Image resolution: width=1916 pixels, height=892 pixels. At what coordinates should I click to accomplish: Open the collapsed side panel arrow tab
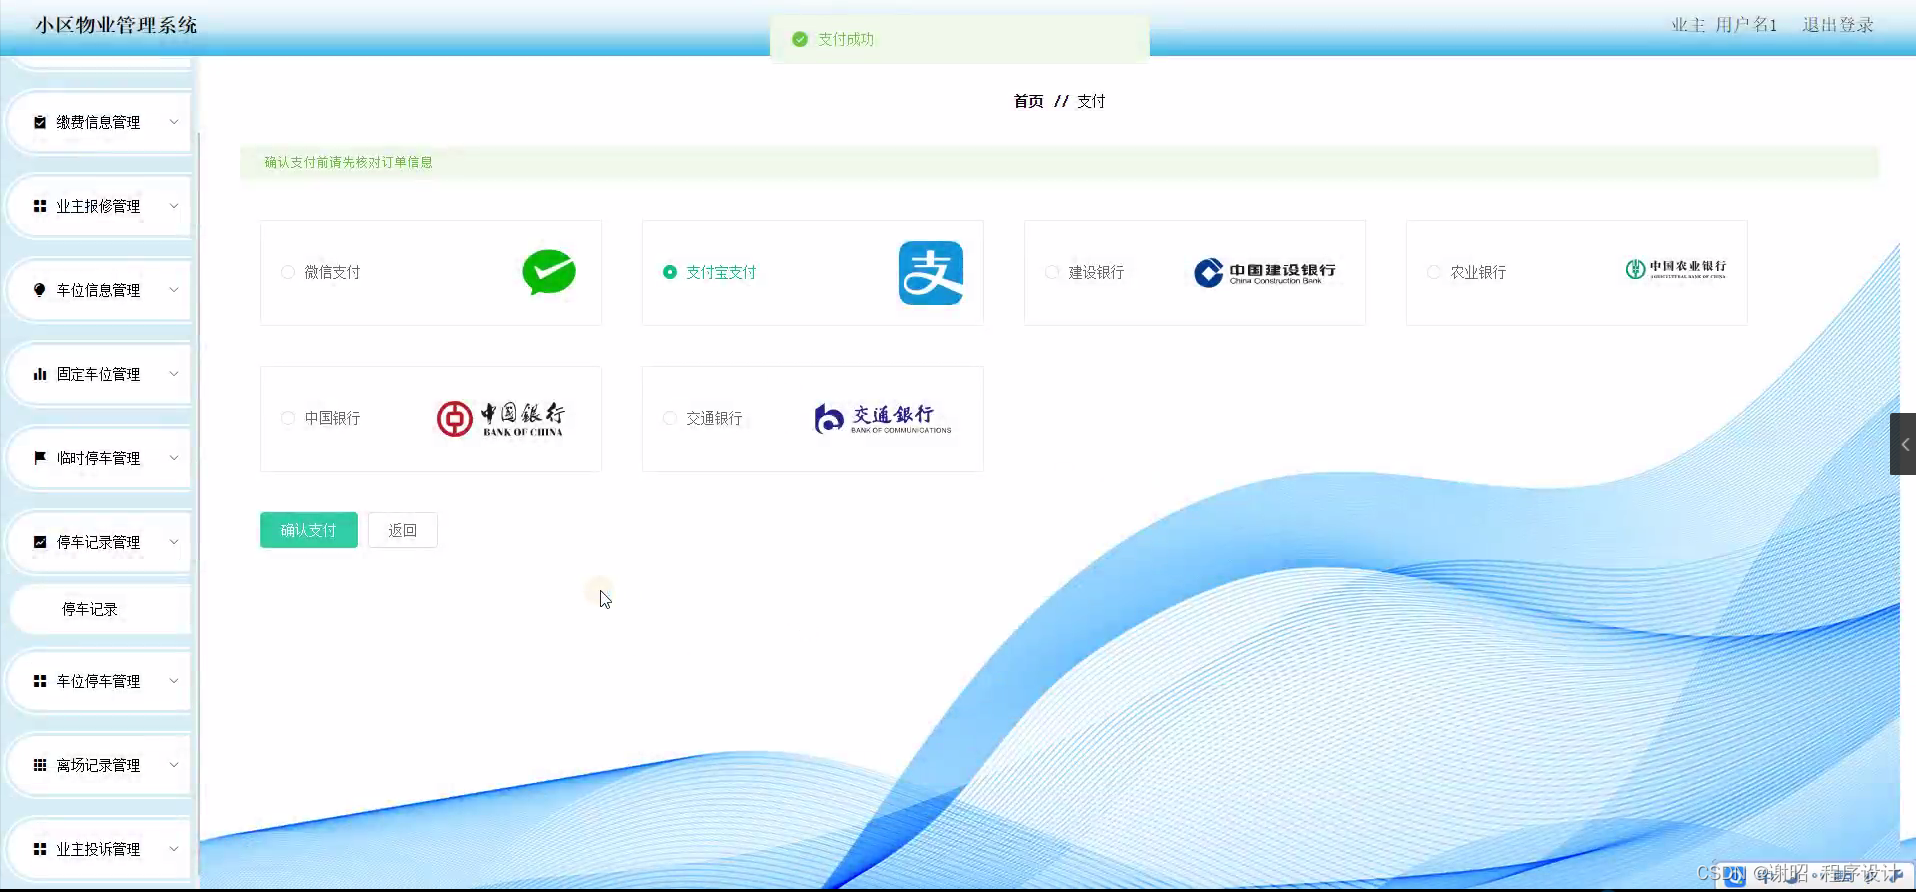point(1903,444)
